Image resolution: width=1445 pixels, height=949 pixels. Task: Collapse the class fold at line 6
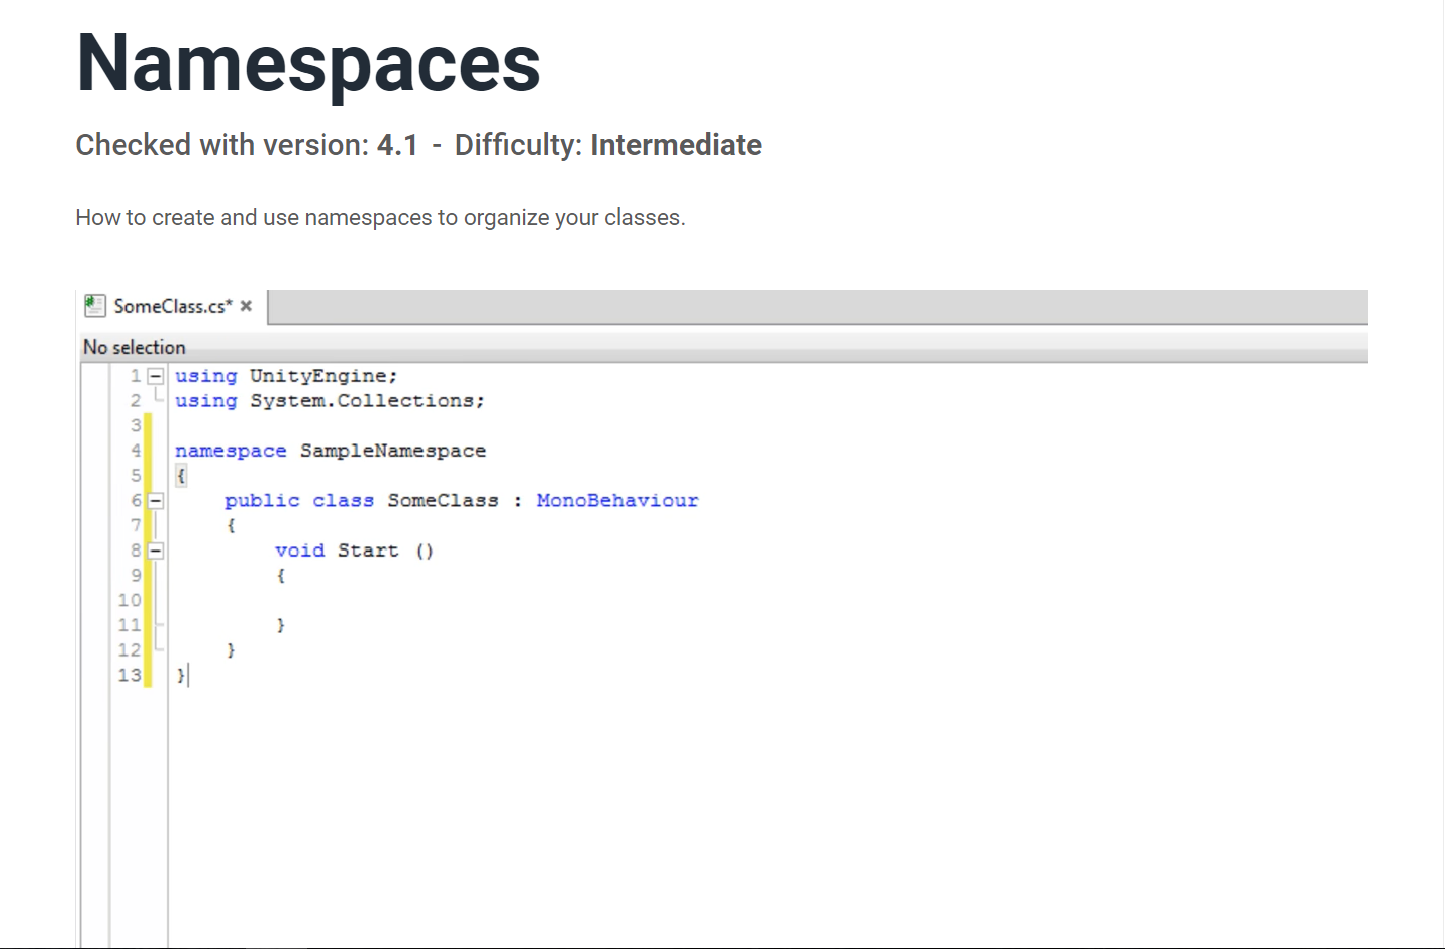156,500
